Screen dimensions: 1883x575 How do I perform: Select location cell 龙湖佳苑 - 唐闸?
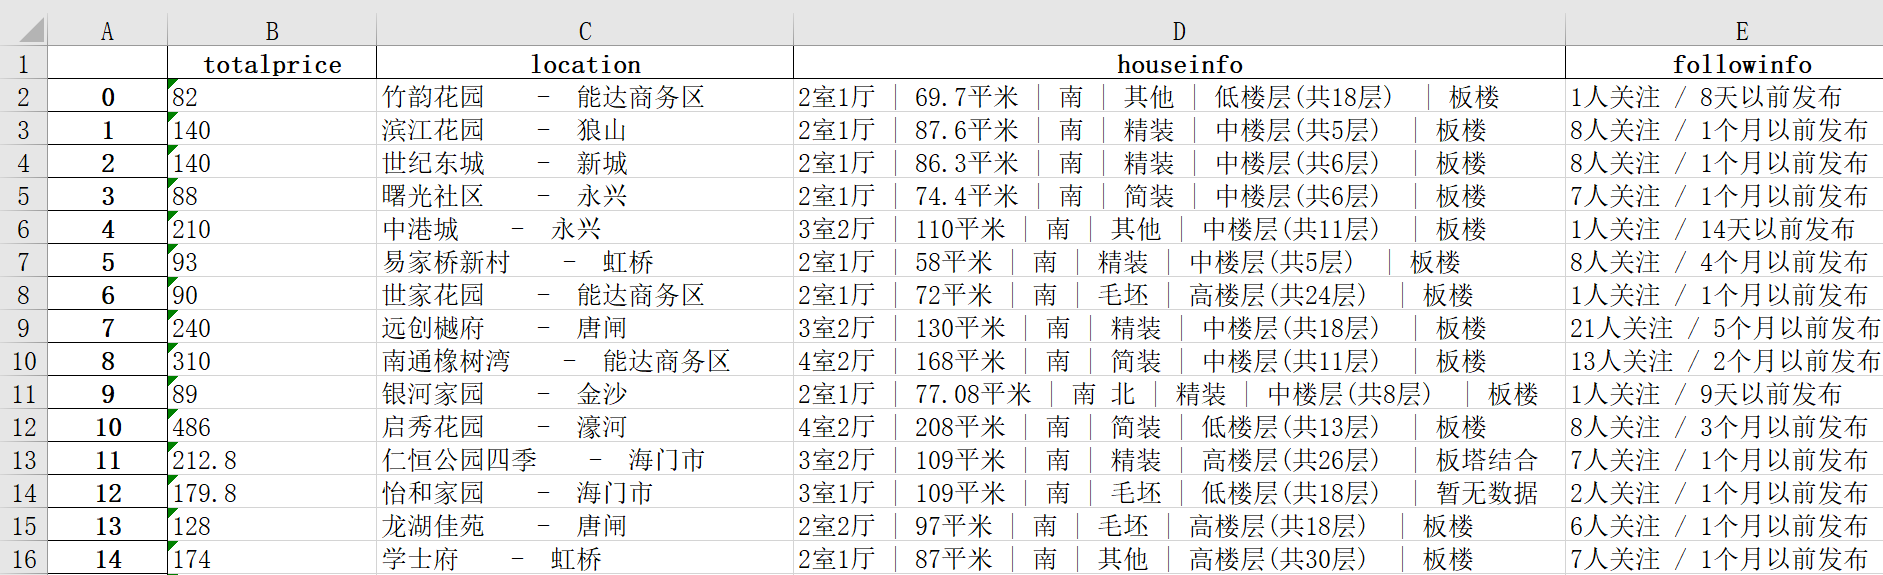click(585, 526)
